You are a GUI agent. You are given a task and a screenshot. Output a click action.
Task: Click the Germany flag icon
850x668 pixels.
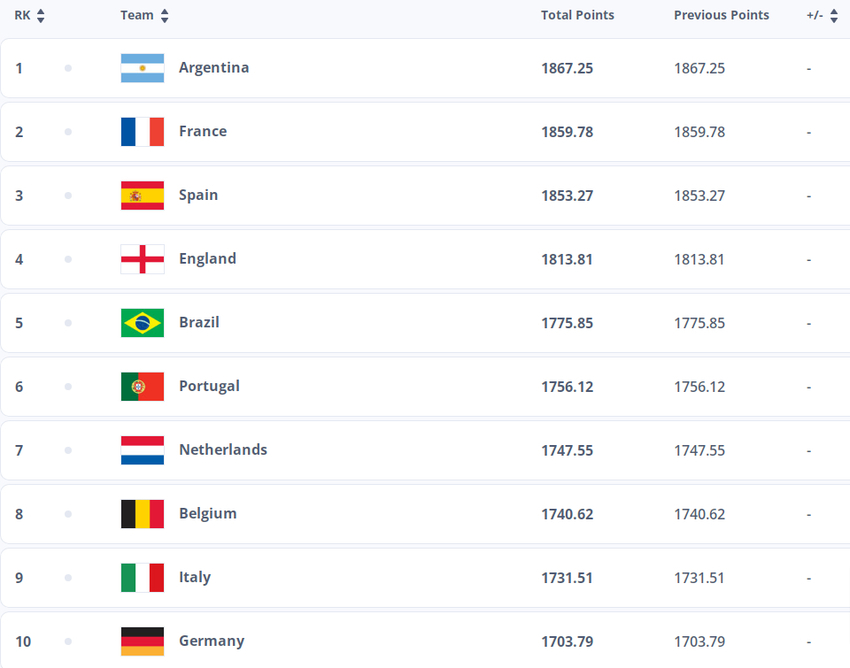[142, 641]
